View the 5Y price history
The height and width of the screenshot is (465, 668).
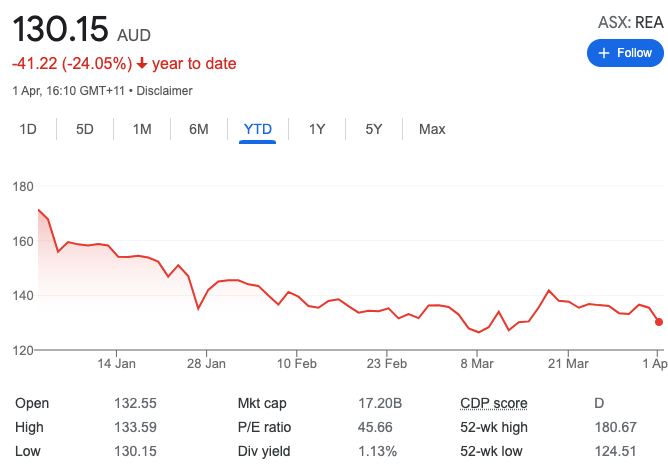pos(374,129)
